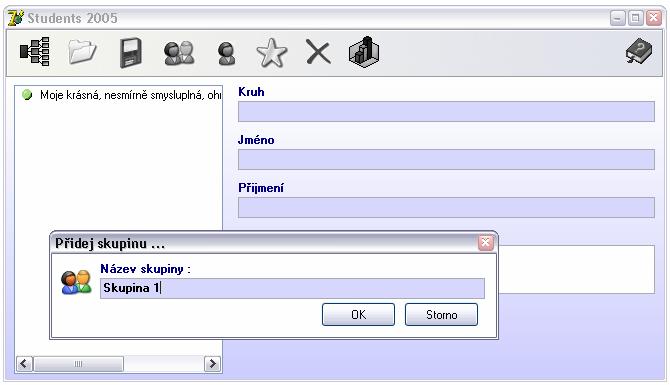Click the Název skupiny input field
Image resolution: width=670 pixels, height=385 pixels.
click(x=292, y=288)
